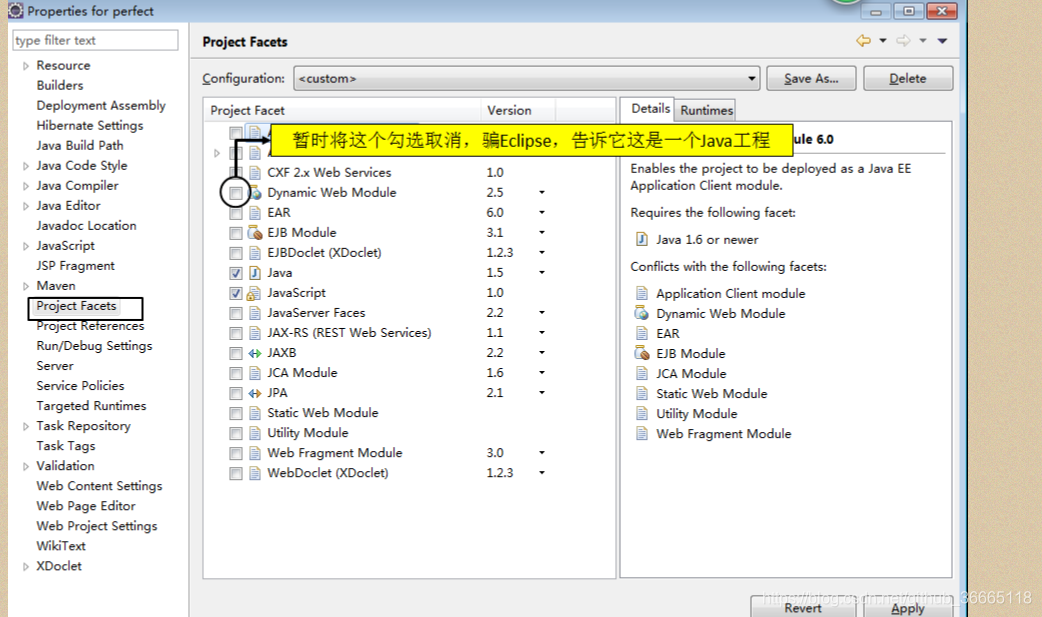
Task: Open the back history dropdown arrow
Action: pos(883,41)
